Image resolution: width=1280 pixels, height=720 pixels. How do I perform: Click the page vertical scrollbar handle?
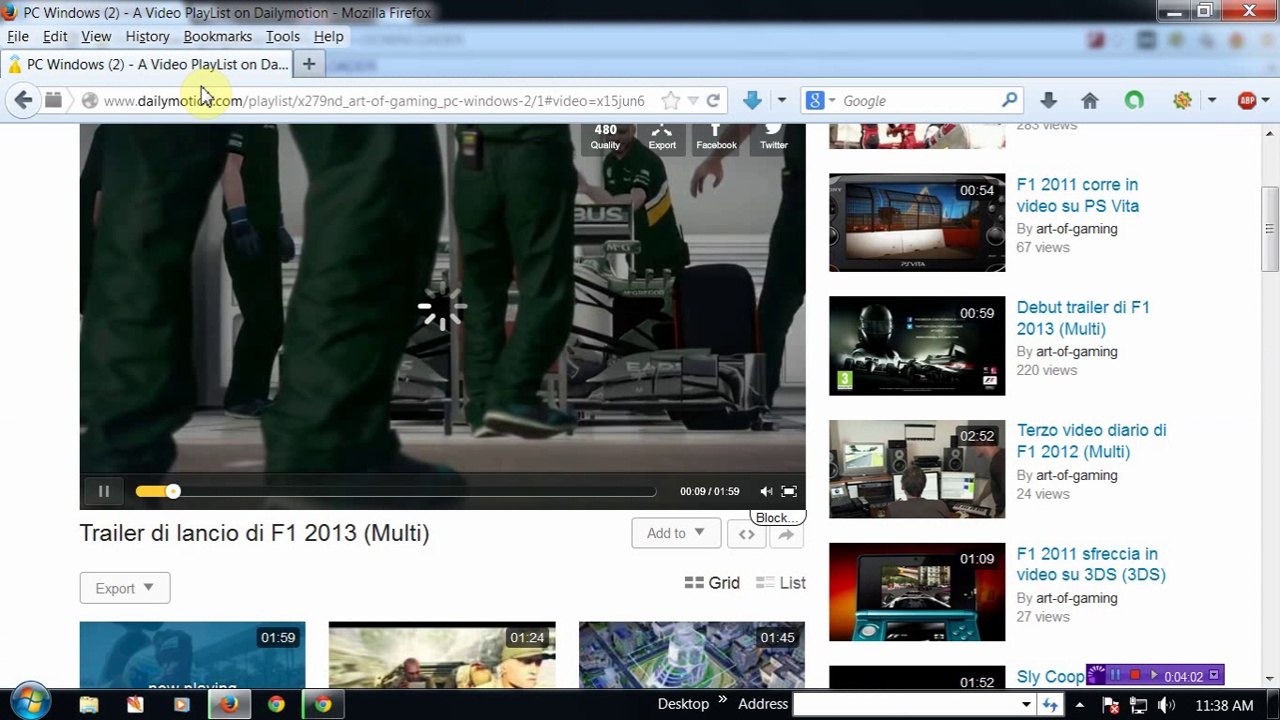point(1270,229)
